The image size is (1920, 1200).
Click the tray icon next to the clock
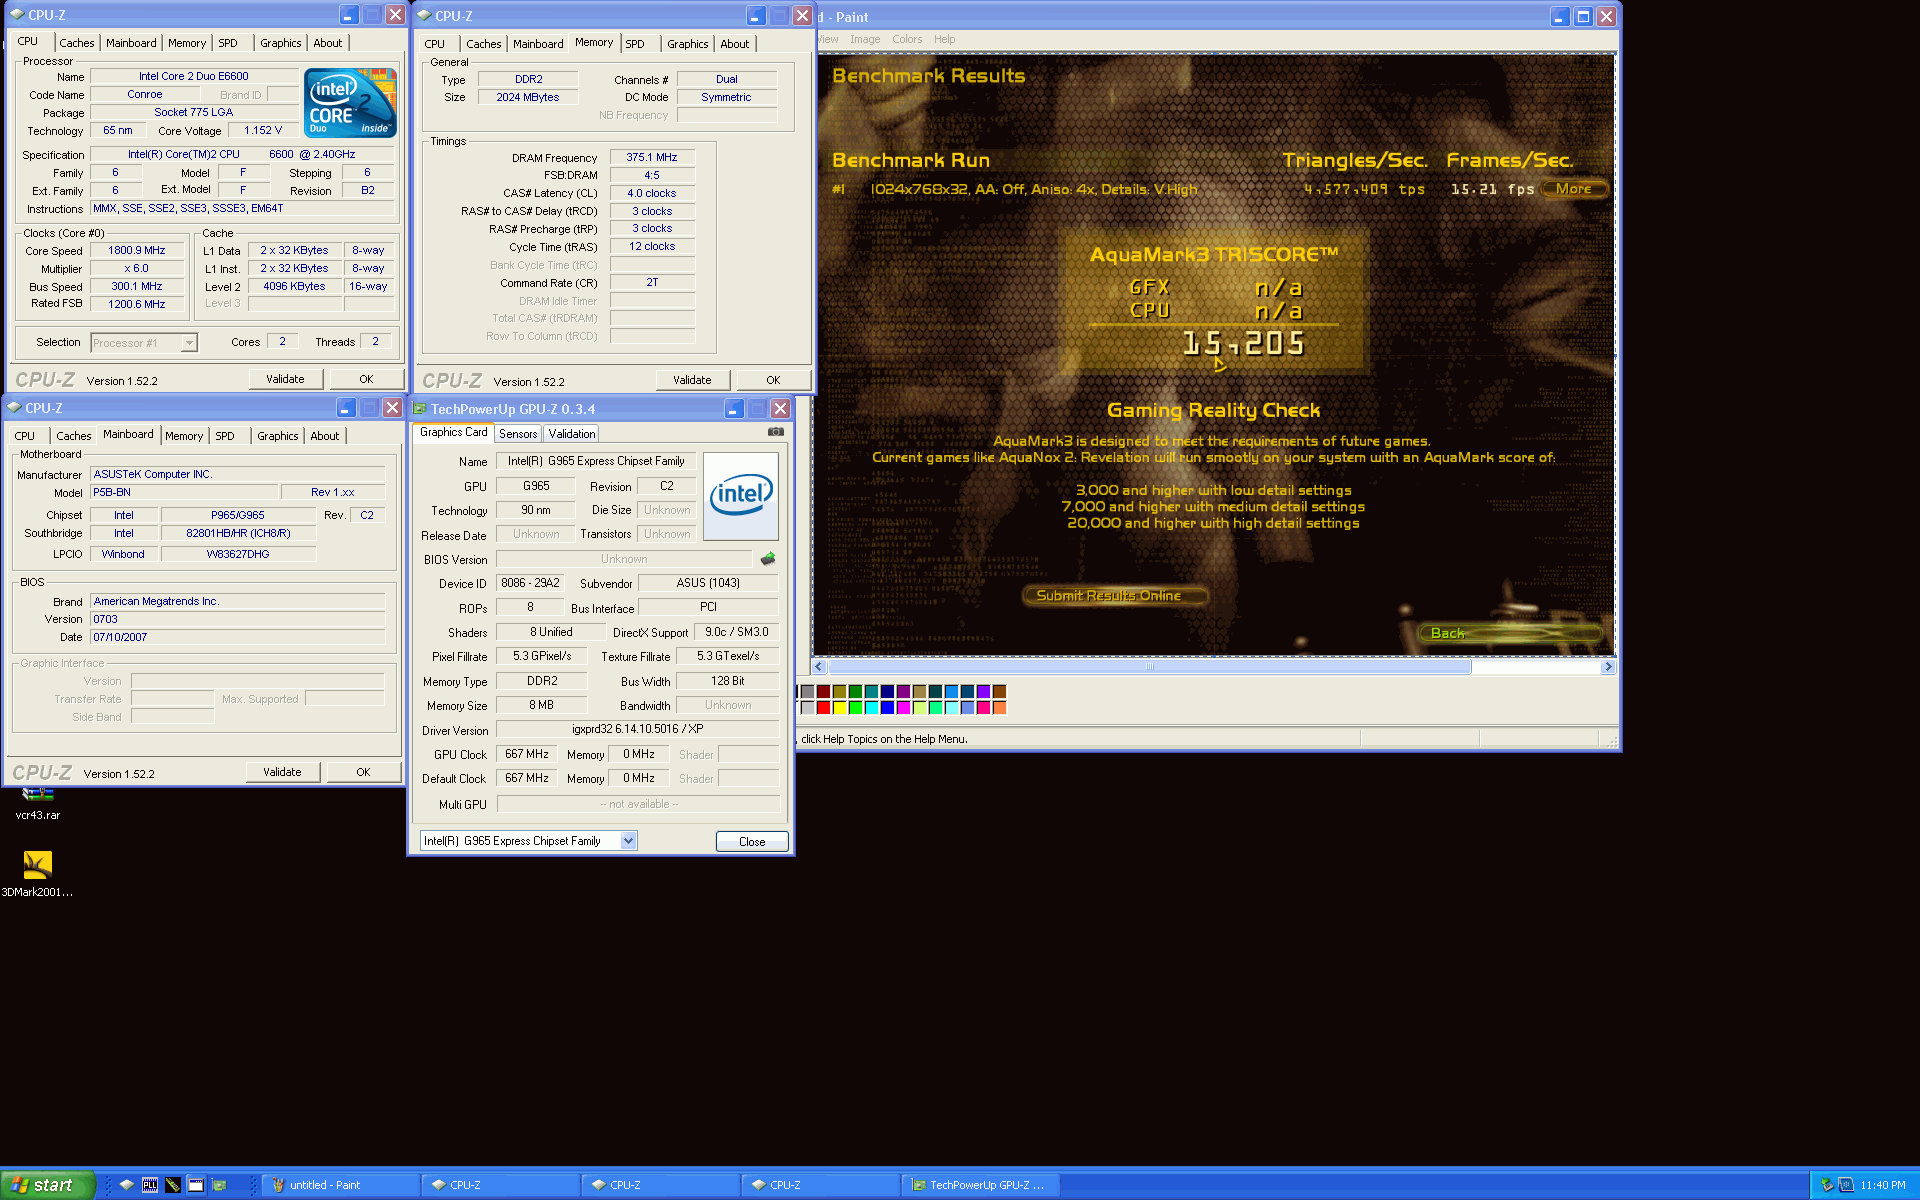click(1846, 1185)
